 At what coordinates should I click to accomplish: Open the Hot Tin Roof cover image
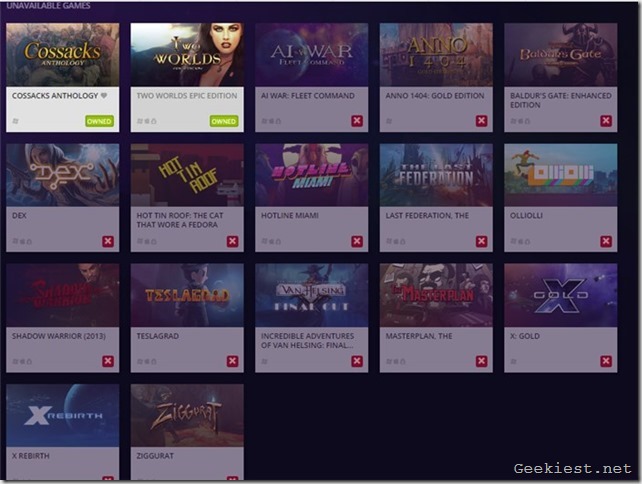[x=187, y=175]
